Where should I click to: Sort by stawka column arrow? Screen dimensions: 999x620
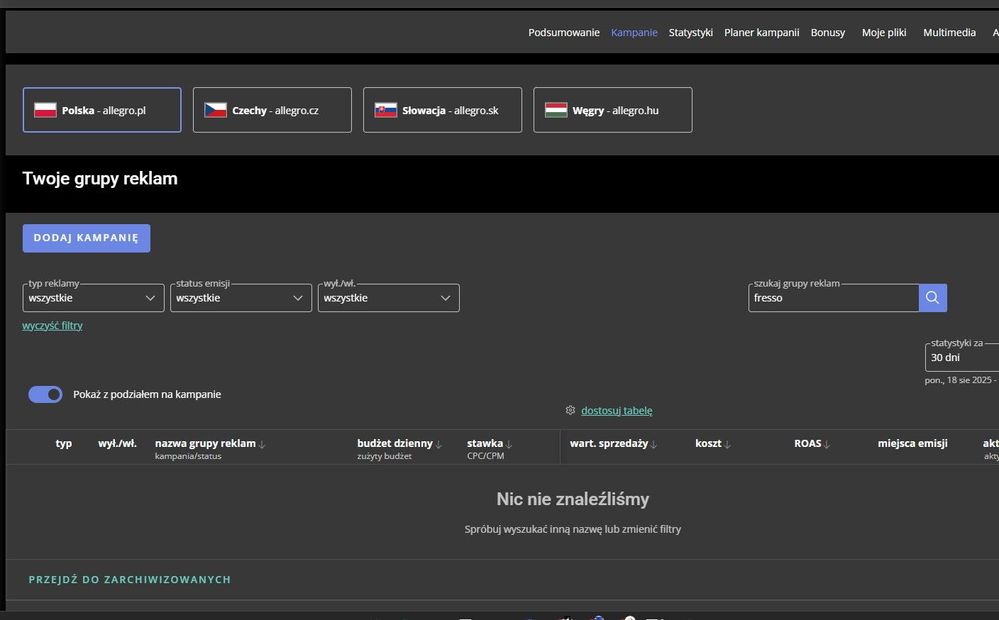click(508, 444)
